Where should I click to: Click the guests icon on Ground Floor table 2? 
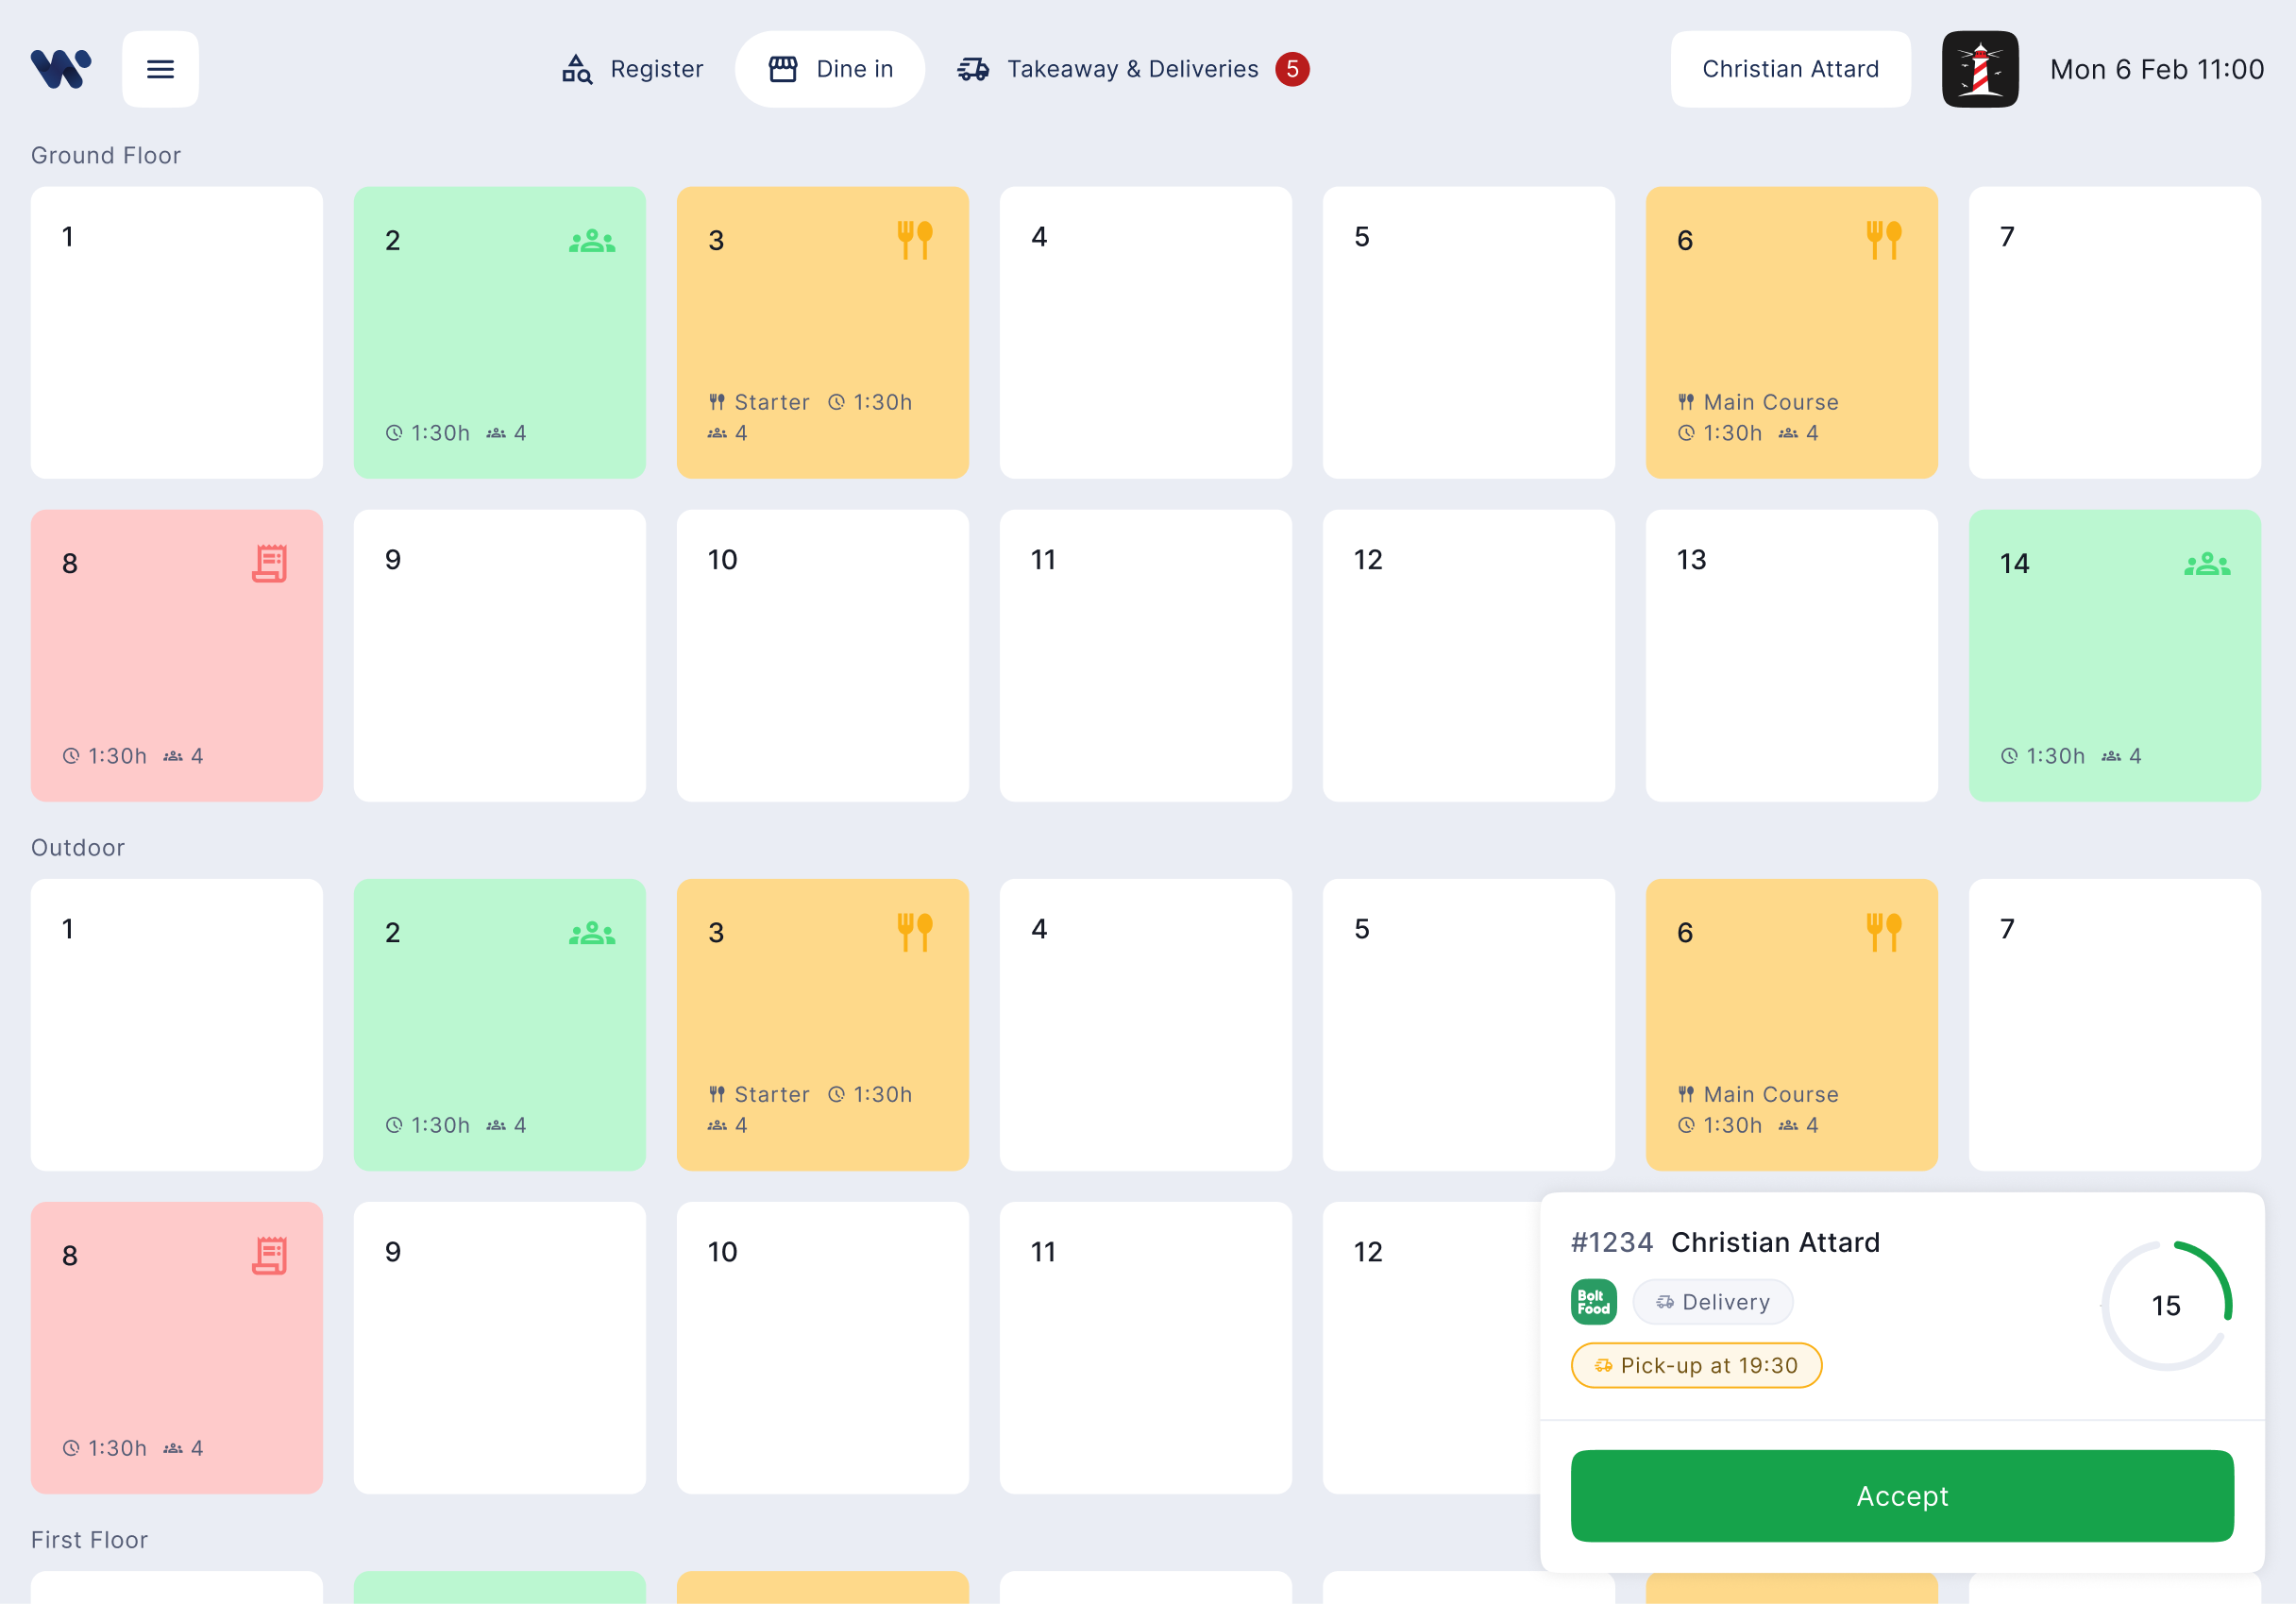point(592,239)
